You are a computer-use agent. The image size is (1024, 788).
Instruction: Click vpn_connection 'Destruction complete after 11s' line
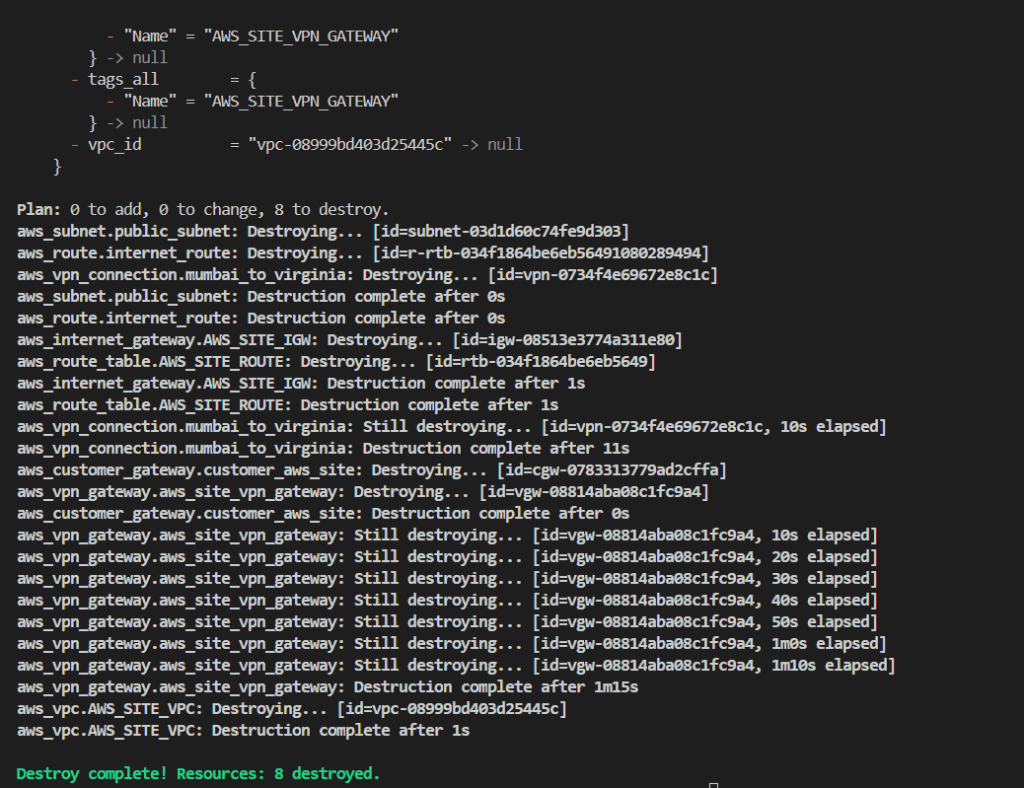pyautogui.click(x=323, y=449)
